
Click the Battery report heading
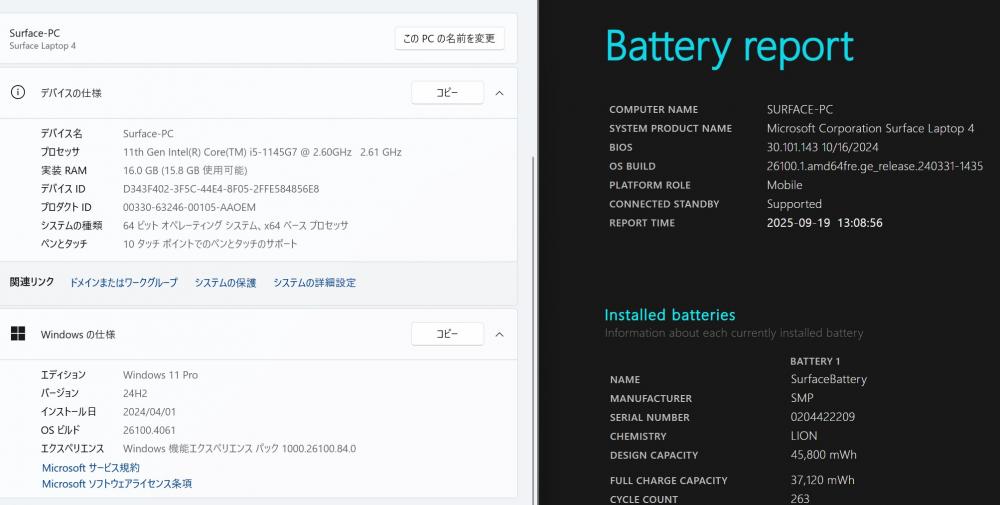(729, 46)
